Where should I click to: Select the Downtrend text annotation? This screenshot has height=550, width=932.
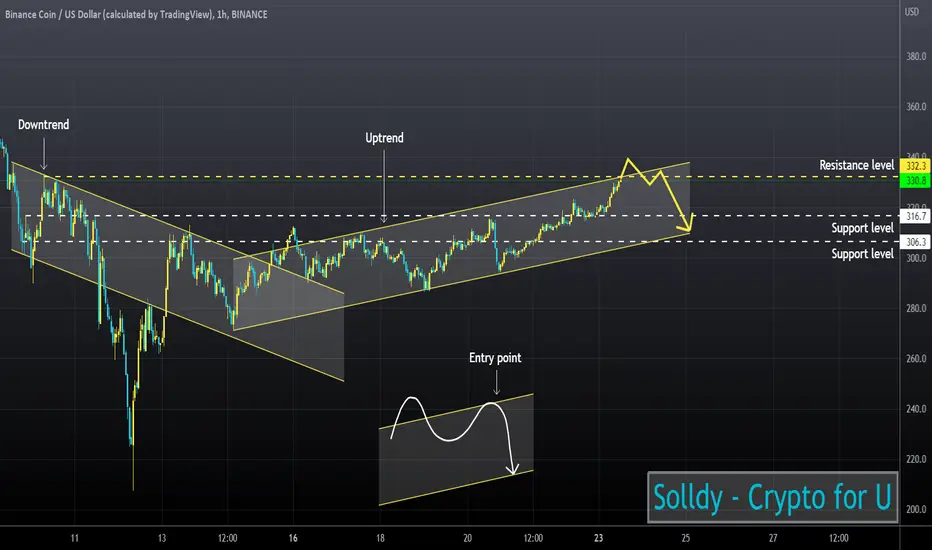pos(43,125)
